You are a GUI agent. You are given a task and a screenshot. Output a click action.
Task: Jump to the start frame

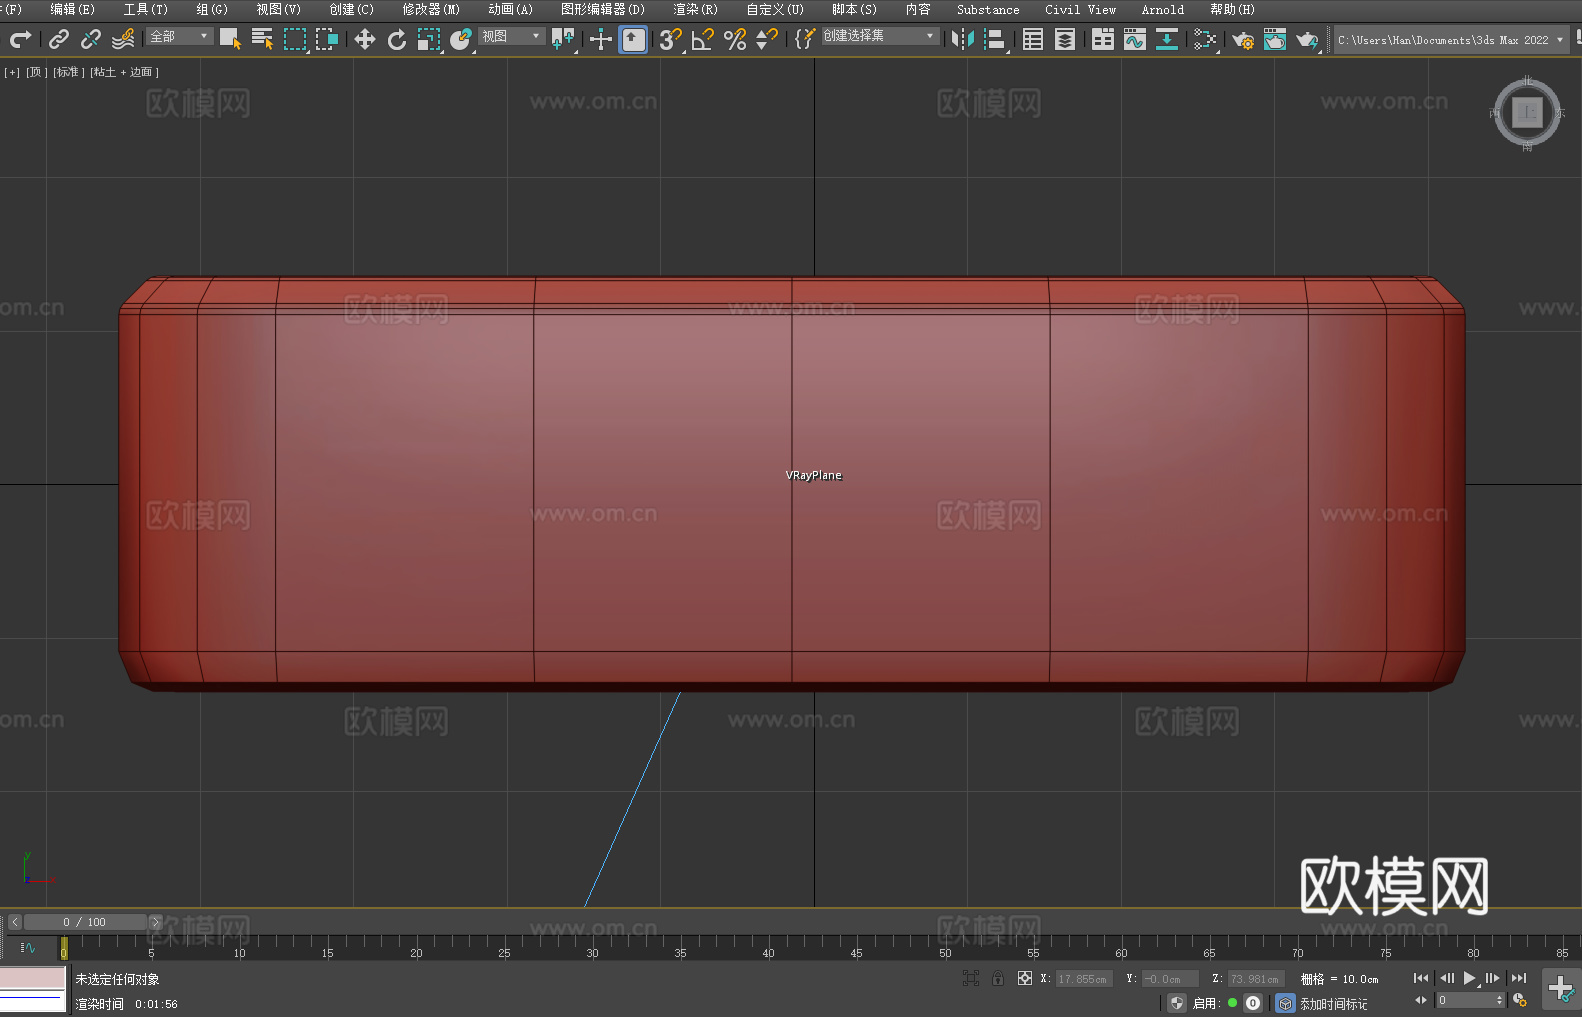[1421, 978]
